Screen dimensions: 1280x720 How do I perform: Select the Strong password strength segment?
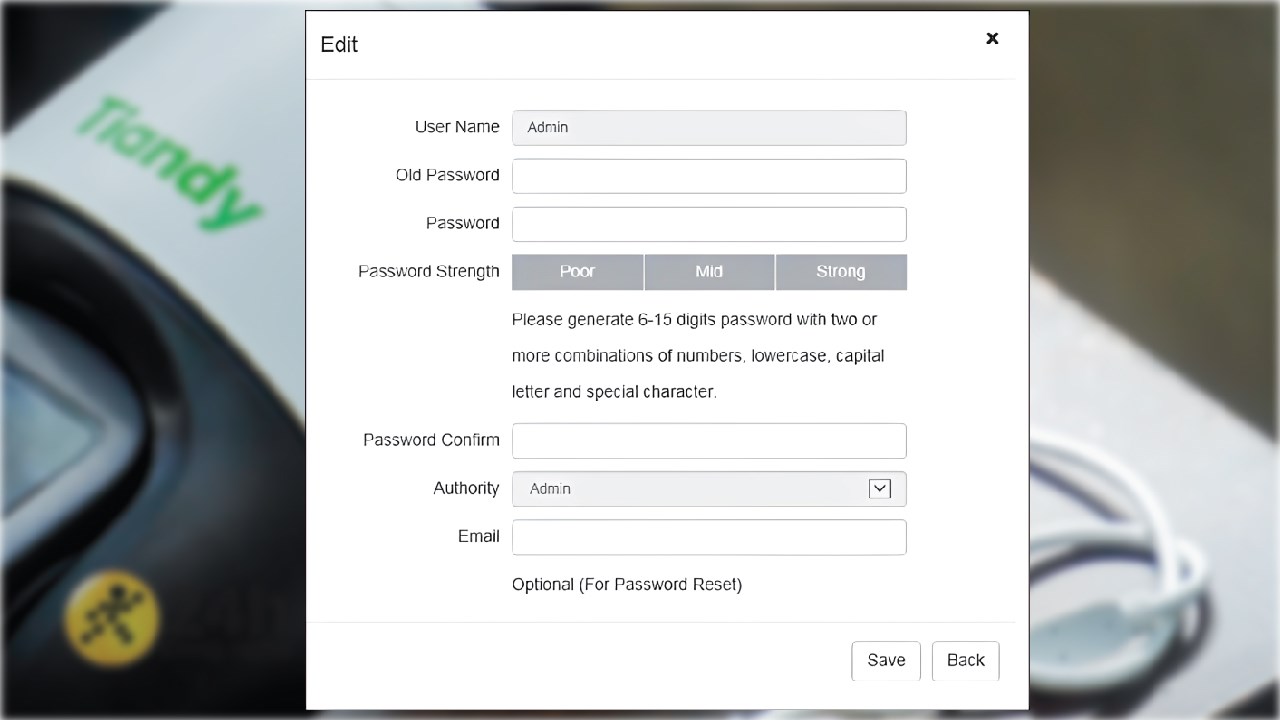pyautogui.click(x=841, y=272)
